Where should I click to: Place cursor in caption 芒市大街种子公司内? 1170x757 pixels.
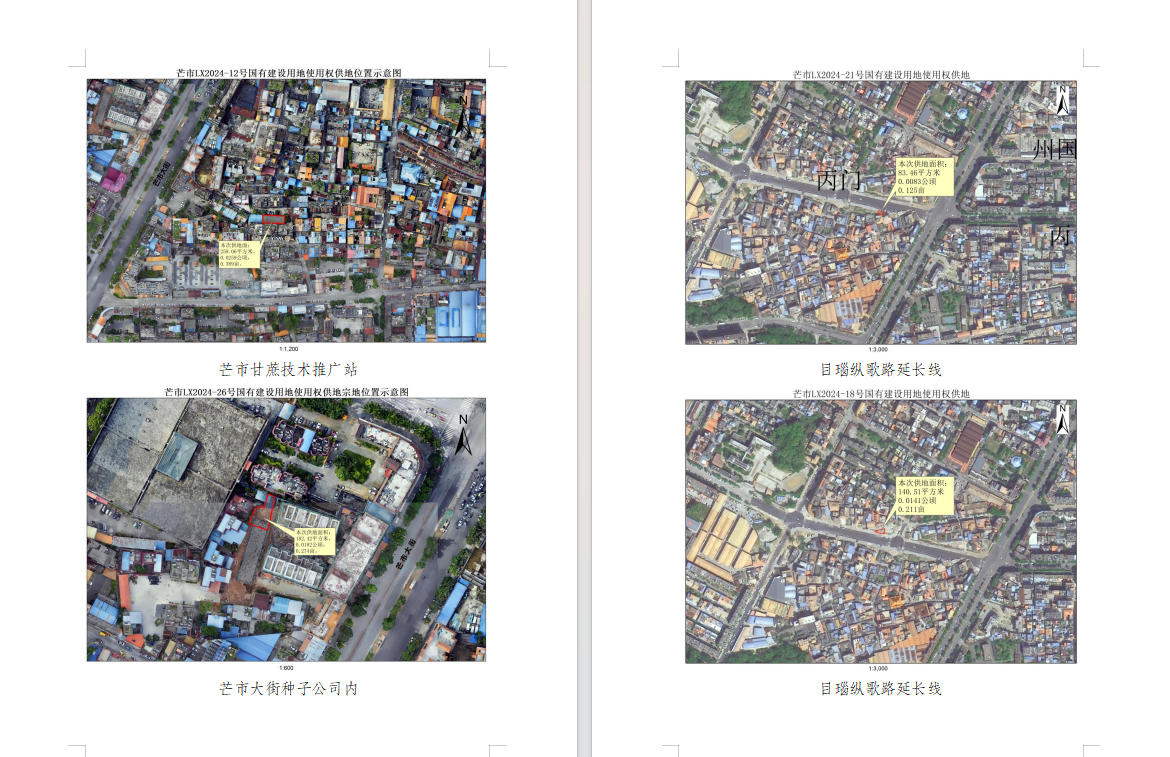click(288, 688)
